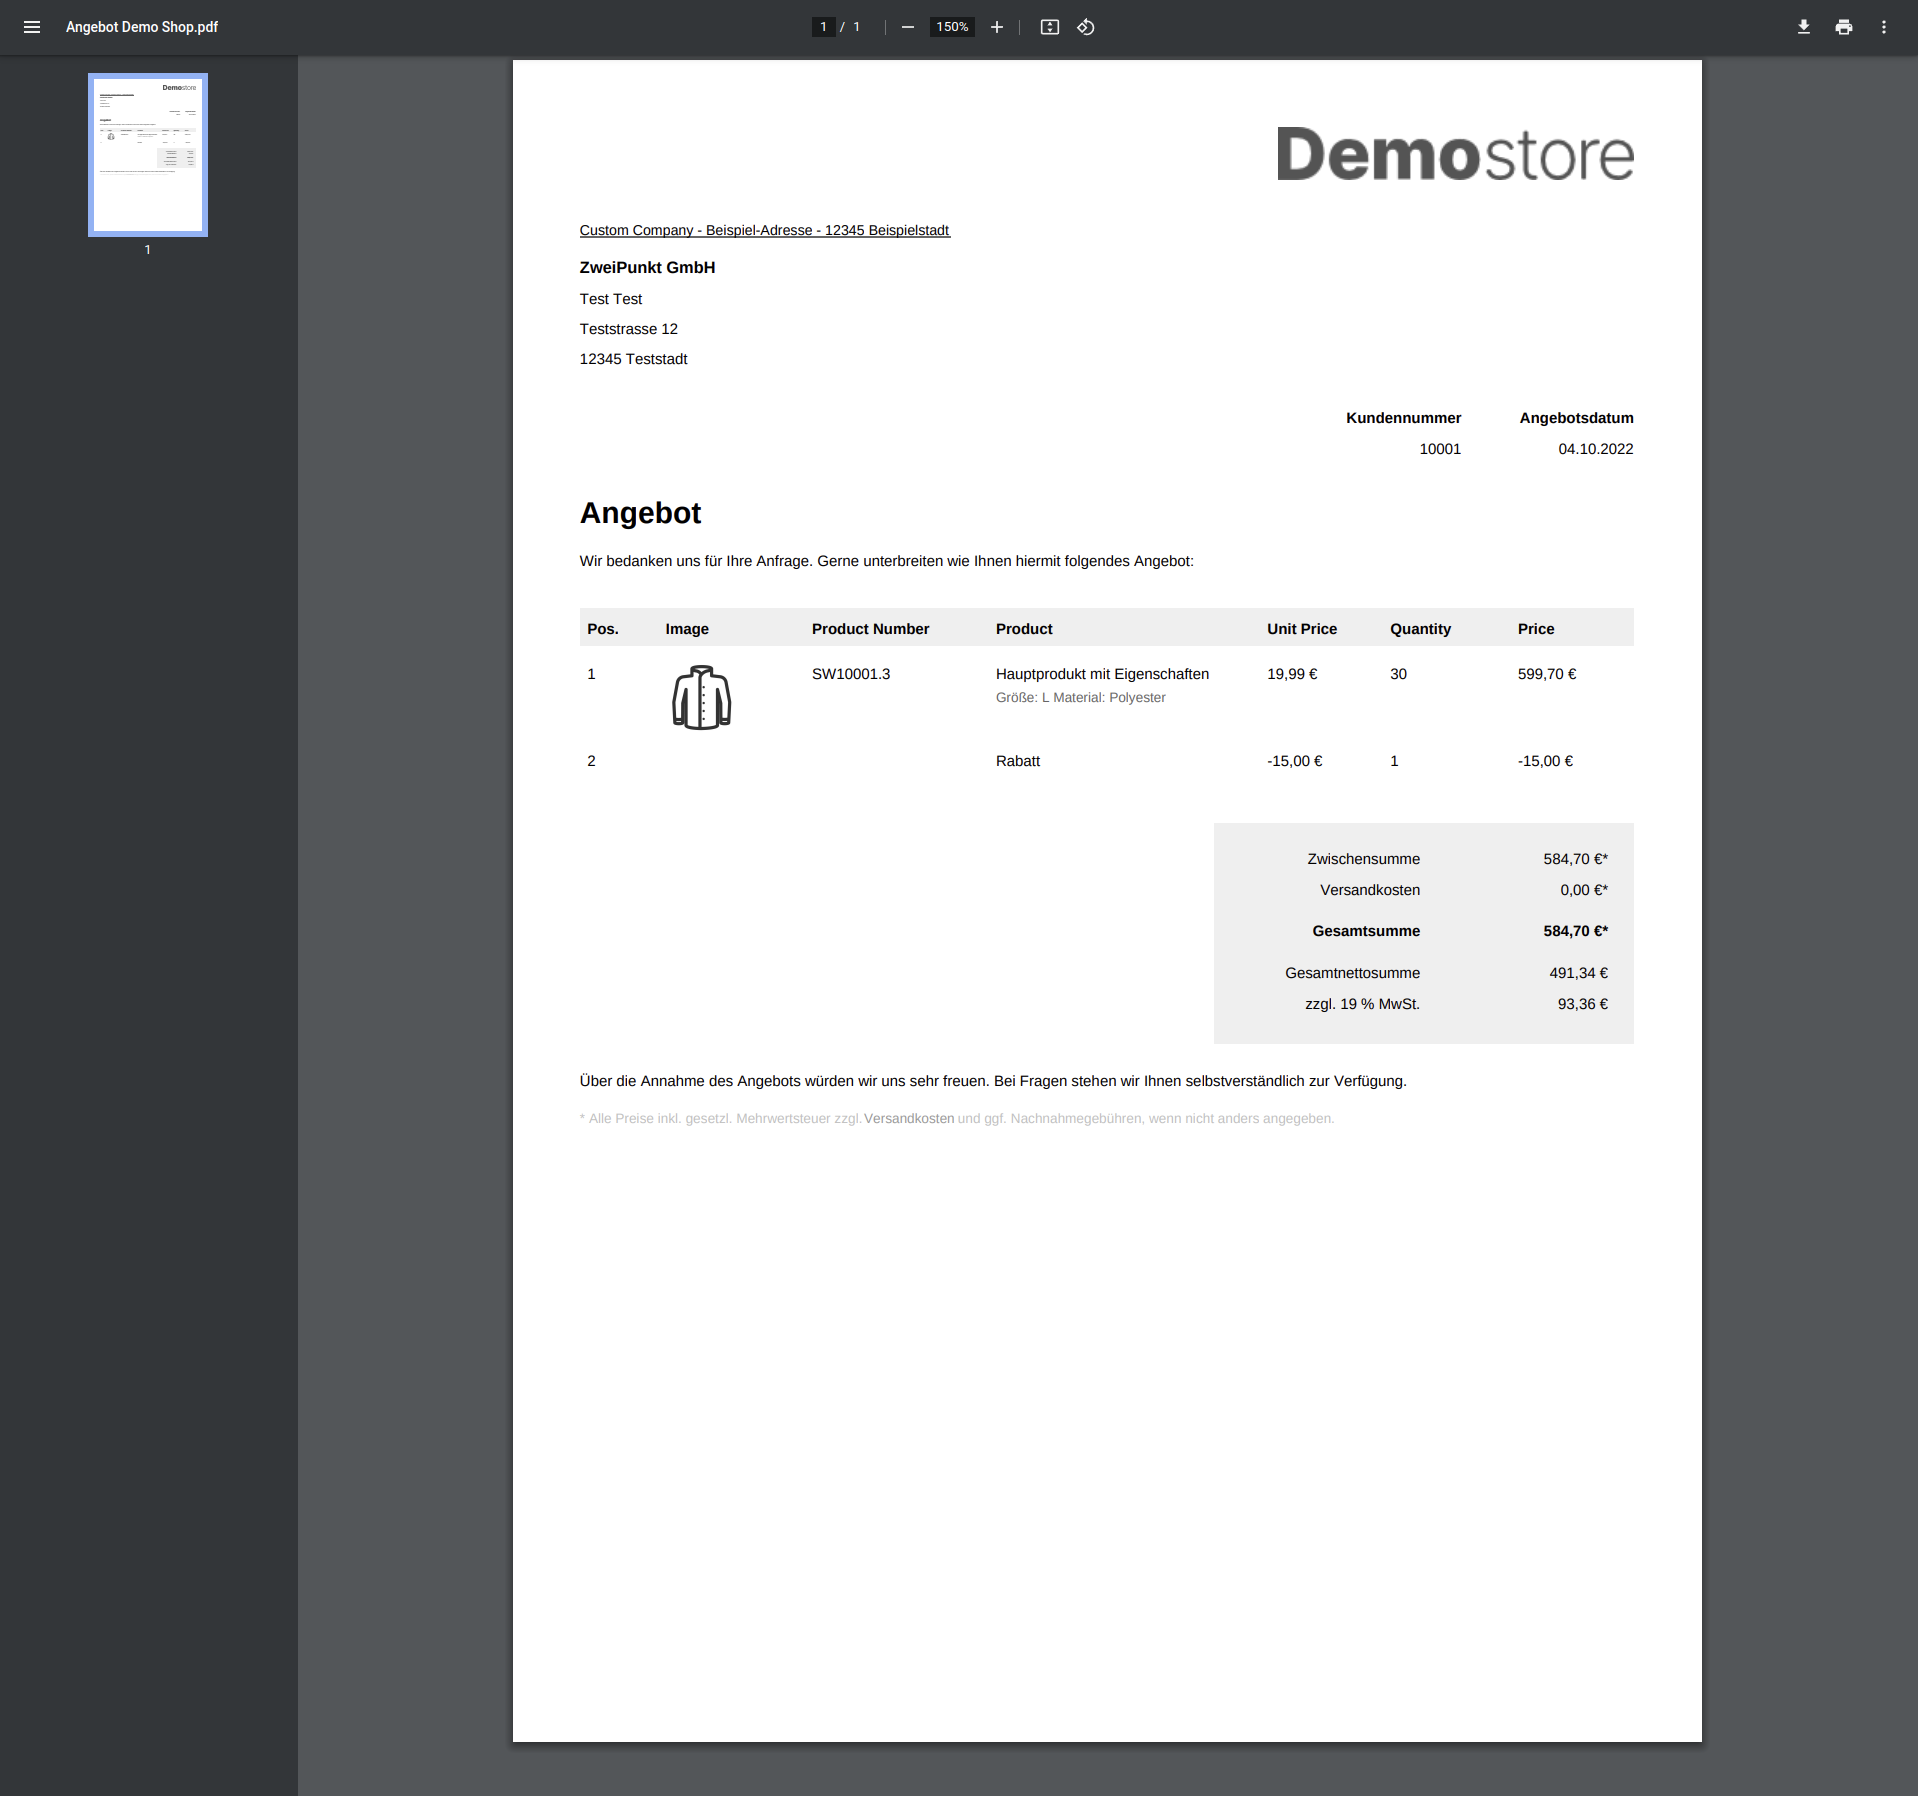Click the zoom out minus icon
Viewport: 1918px width, 1796px height.
[907, 27]
